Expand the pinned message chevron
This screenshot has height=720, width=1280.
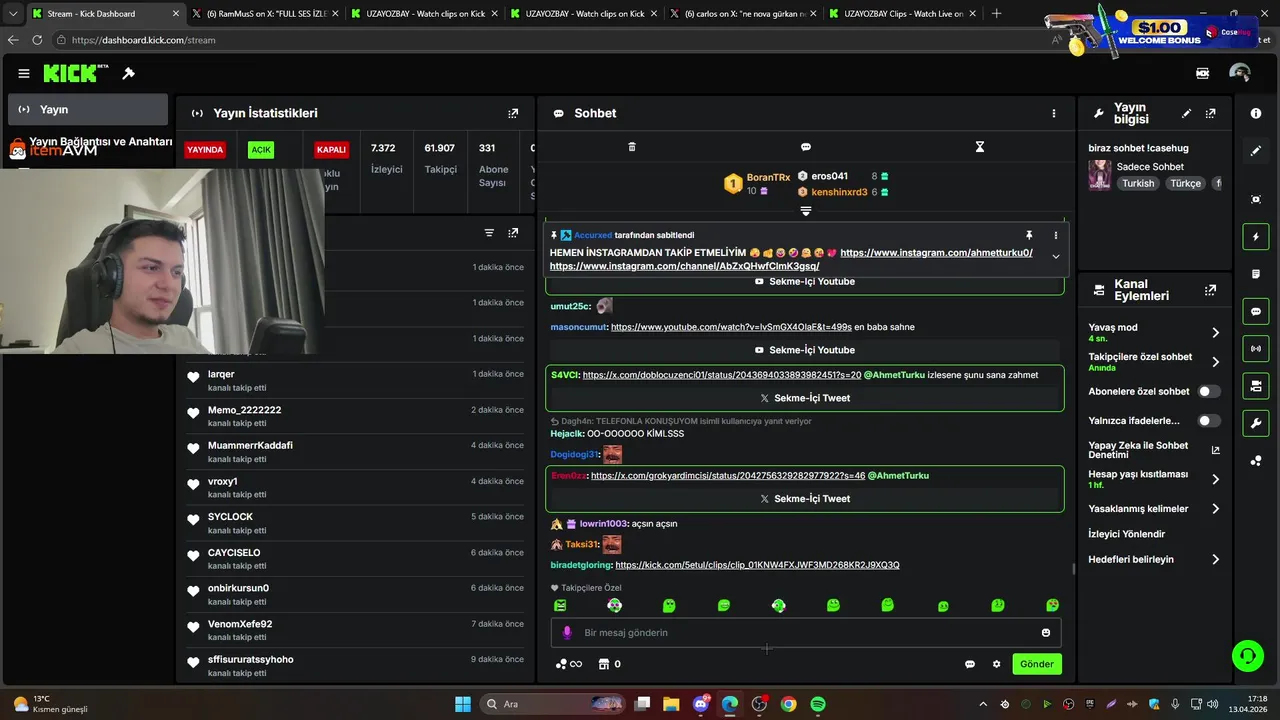(1055, 257)
